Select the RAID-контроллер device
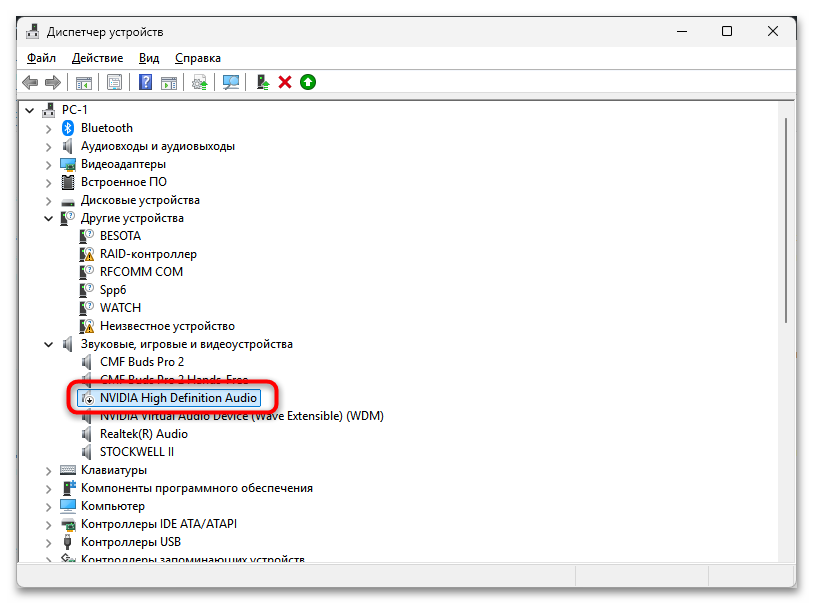 [x=148, y=254]
